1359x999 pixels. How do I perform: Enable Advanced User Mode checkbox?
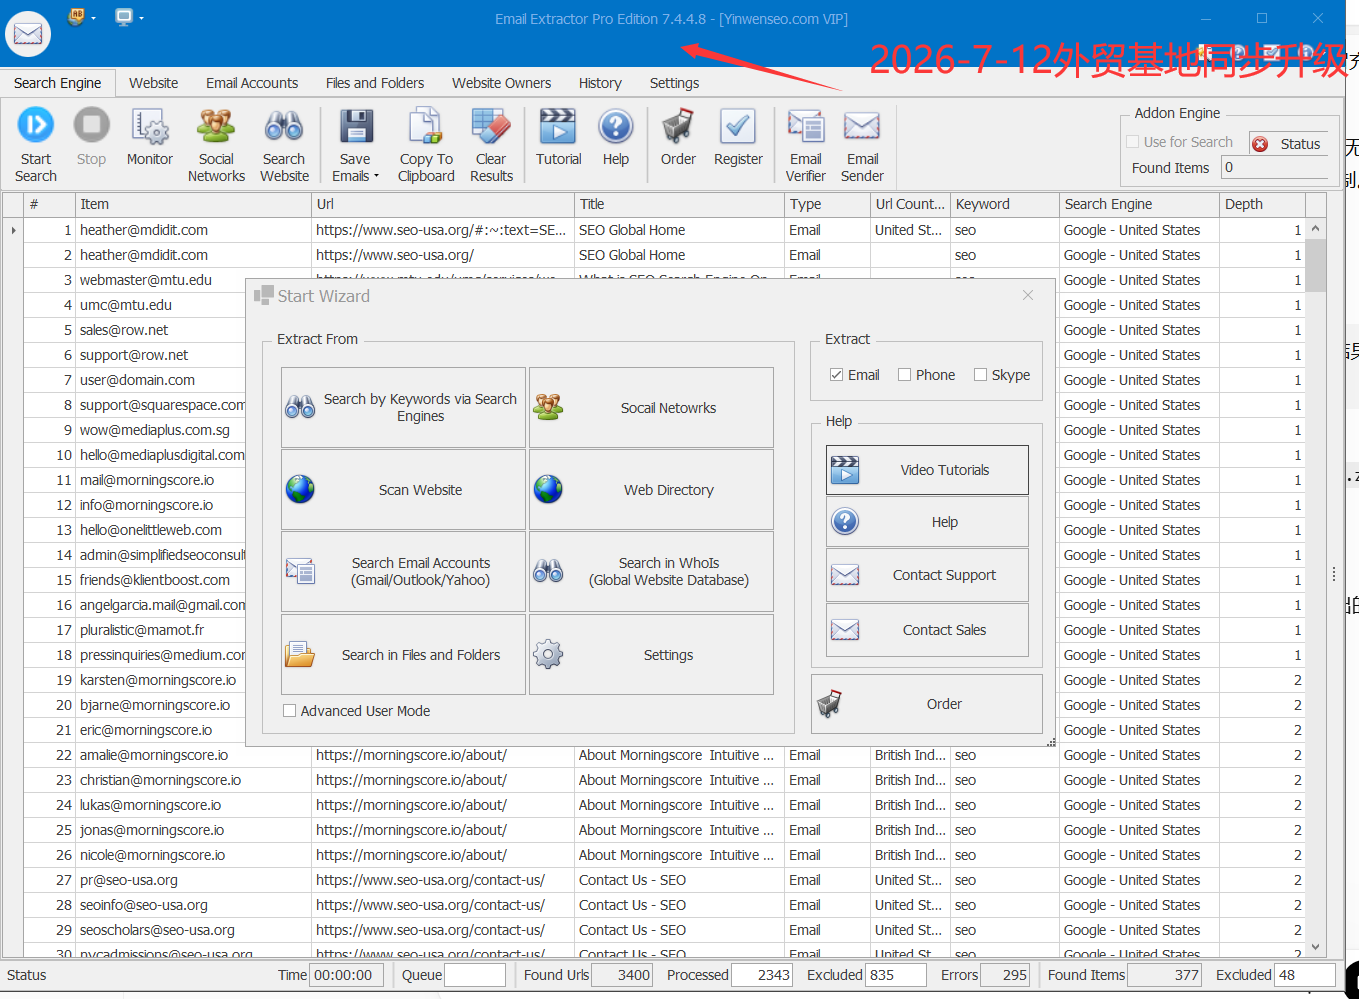pyautogui.click(x=289, y=711)
